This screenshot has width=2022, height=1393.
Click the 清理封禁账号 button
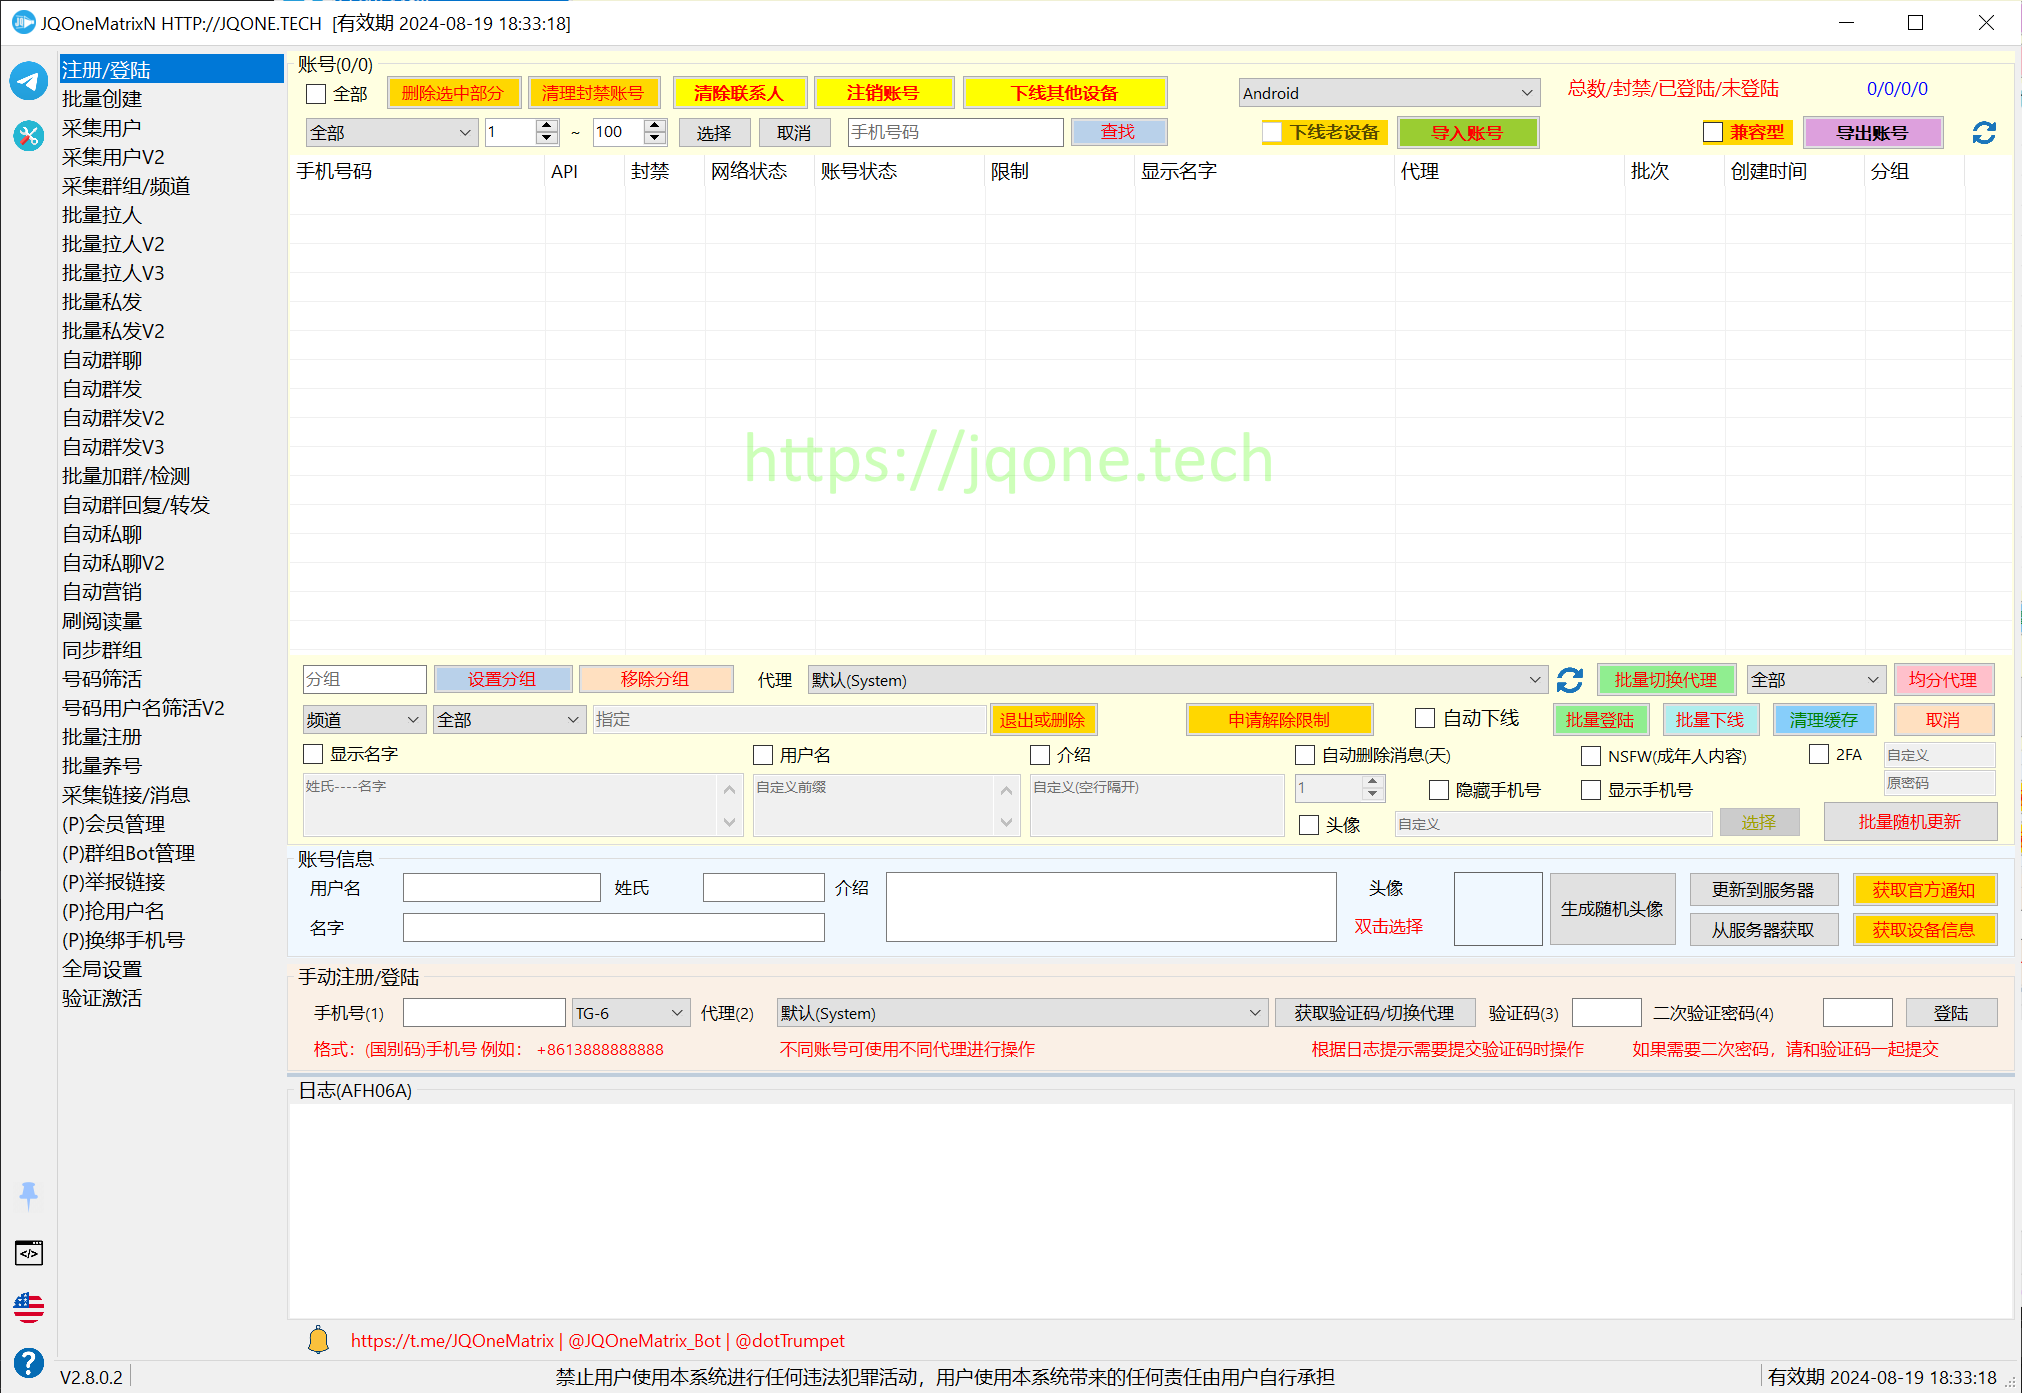pos(593,93)
